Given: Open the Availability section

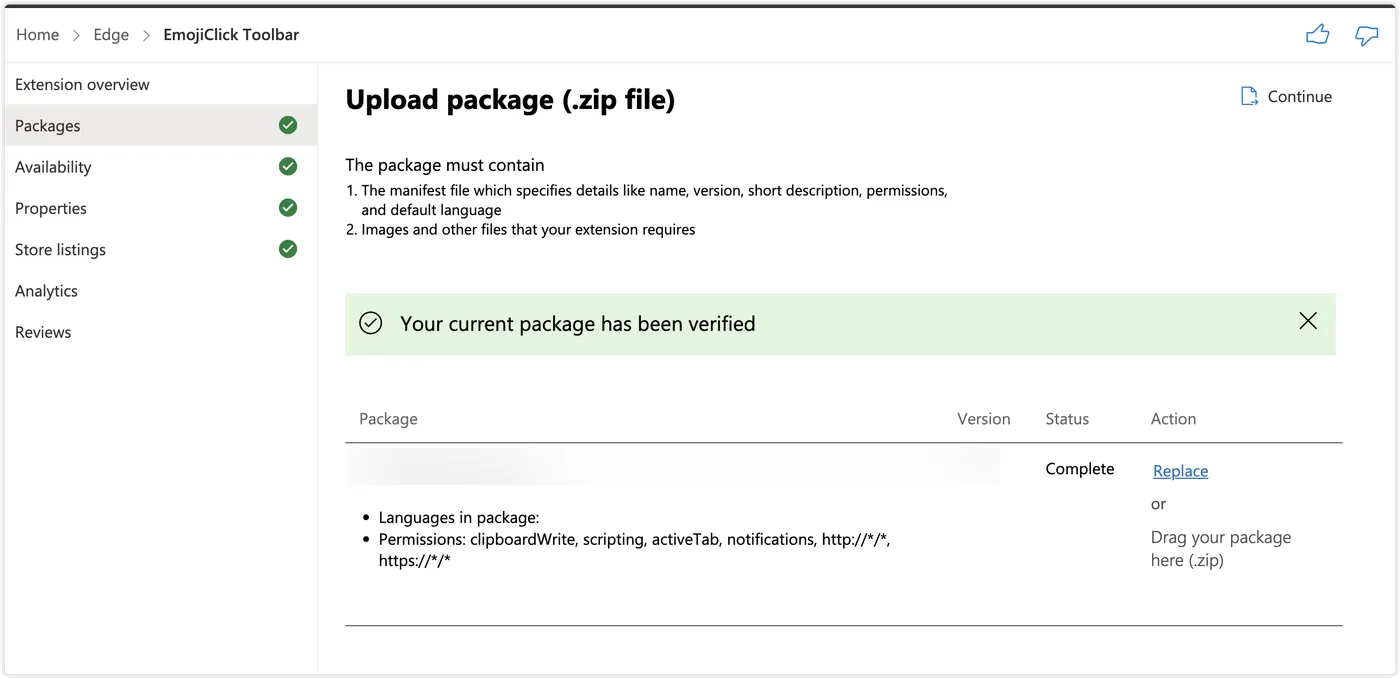Looking at the screenshot, I should coord(53,167).
